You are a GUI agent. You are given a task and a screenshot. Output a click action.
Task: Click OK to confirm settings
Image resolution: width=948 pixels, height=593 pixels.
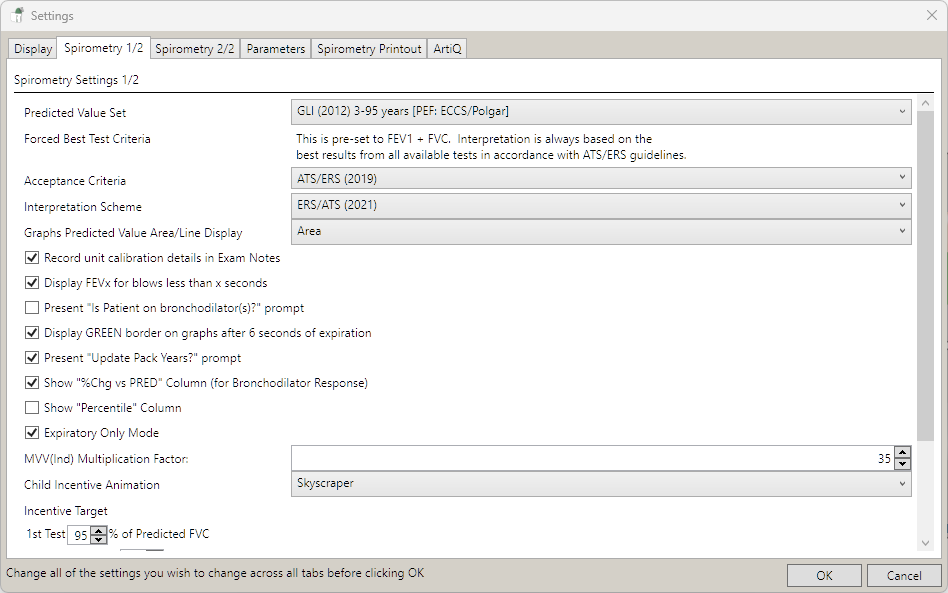tap(824, 575)
